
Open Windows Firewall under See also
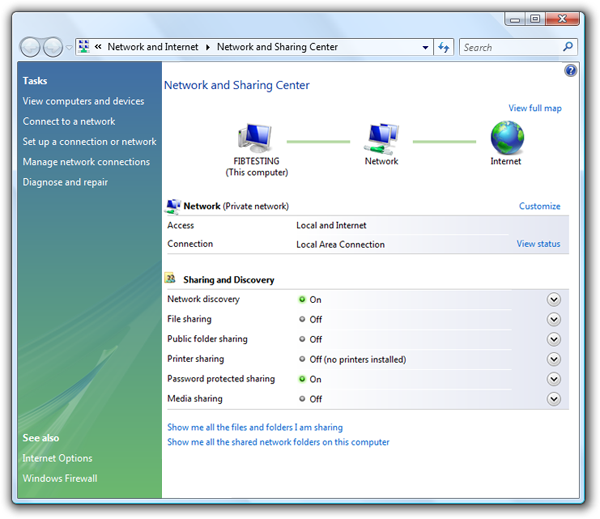(60, 478)
